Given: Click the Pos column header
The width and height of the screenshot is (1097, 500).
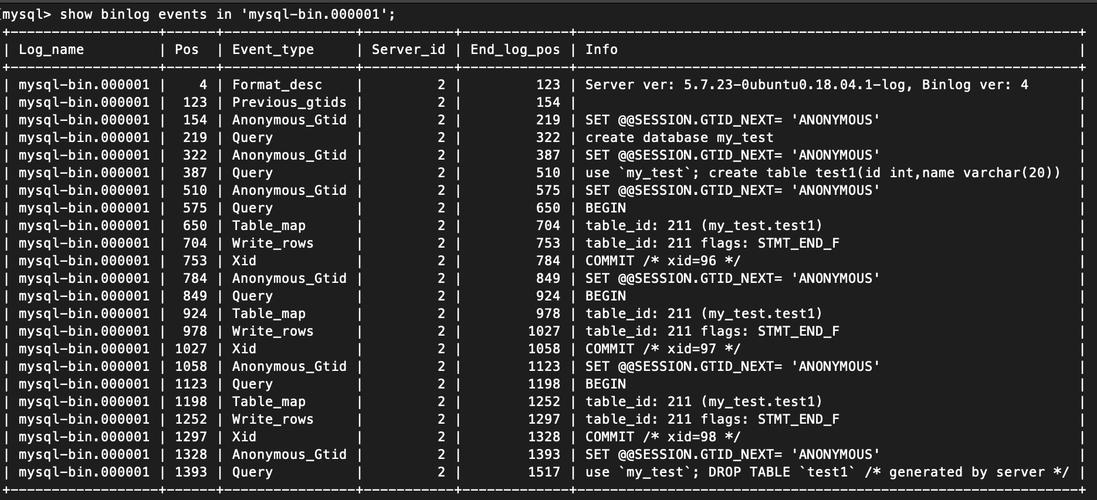Looking at the screenshot, I should point(186,49).
